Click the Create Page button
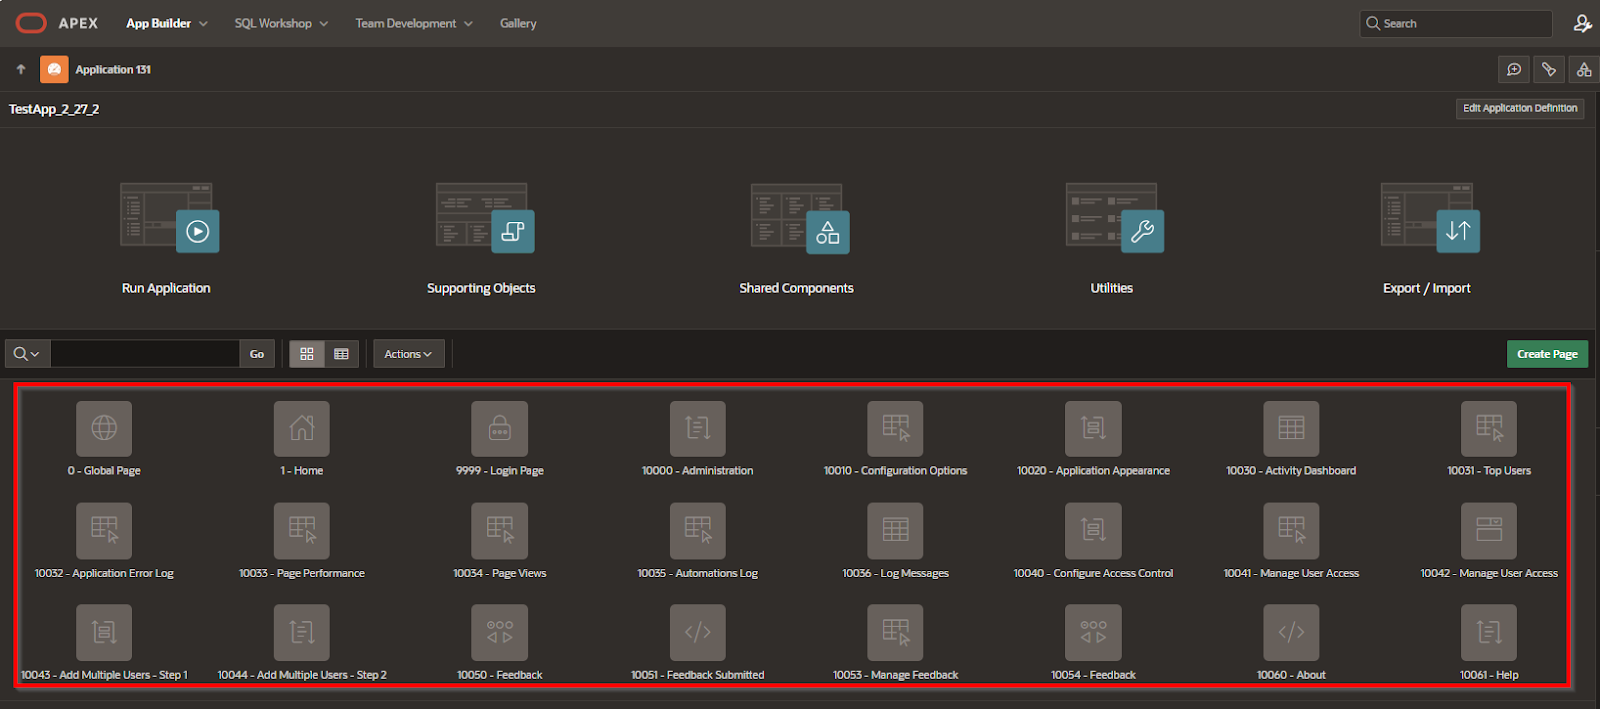Screen dimensions: 1600x709 [x=1547, y=354]
